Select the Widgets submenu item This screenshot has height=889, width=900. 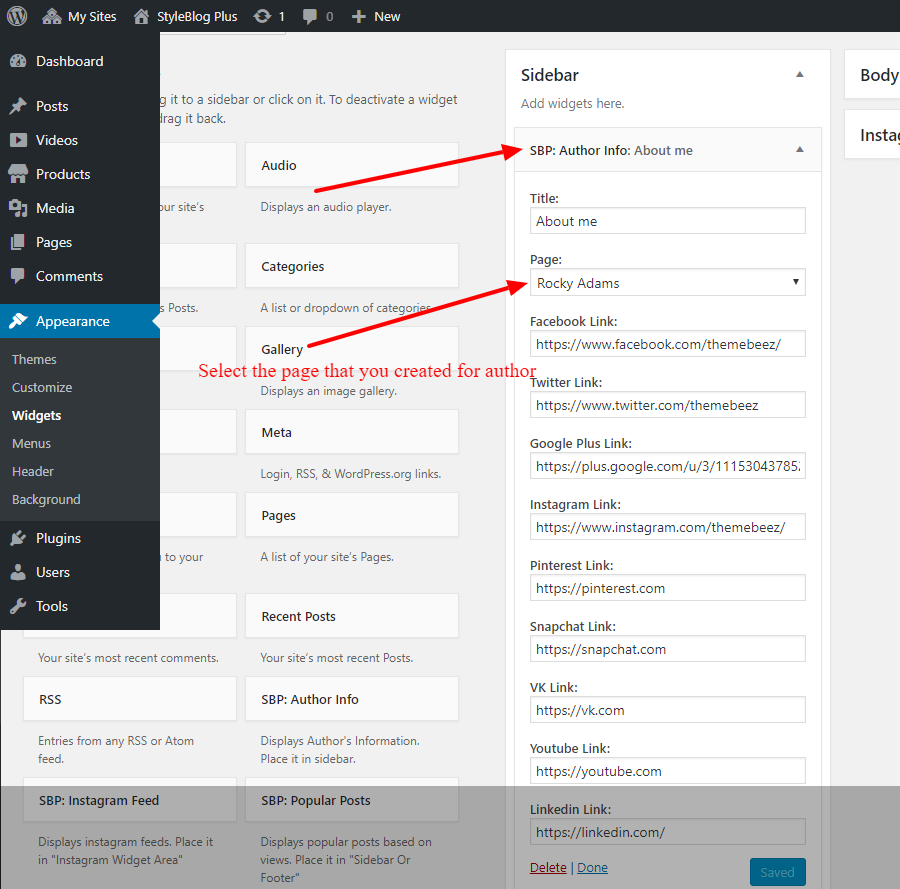36,416
